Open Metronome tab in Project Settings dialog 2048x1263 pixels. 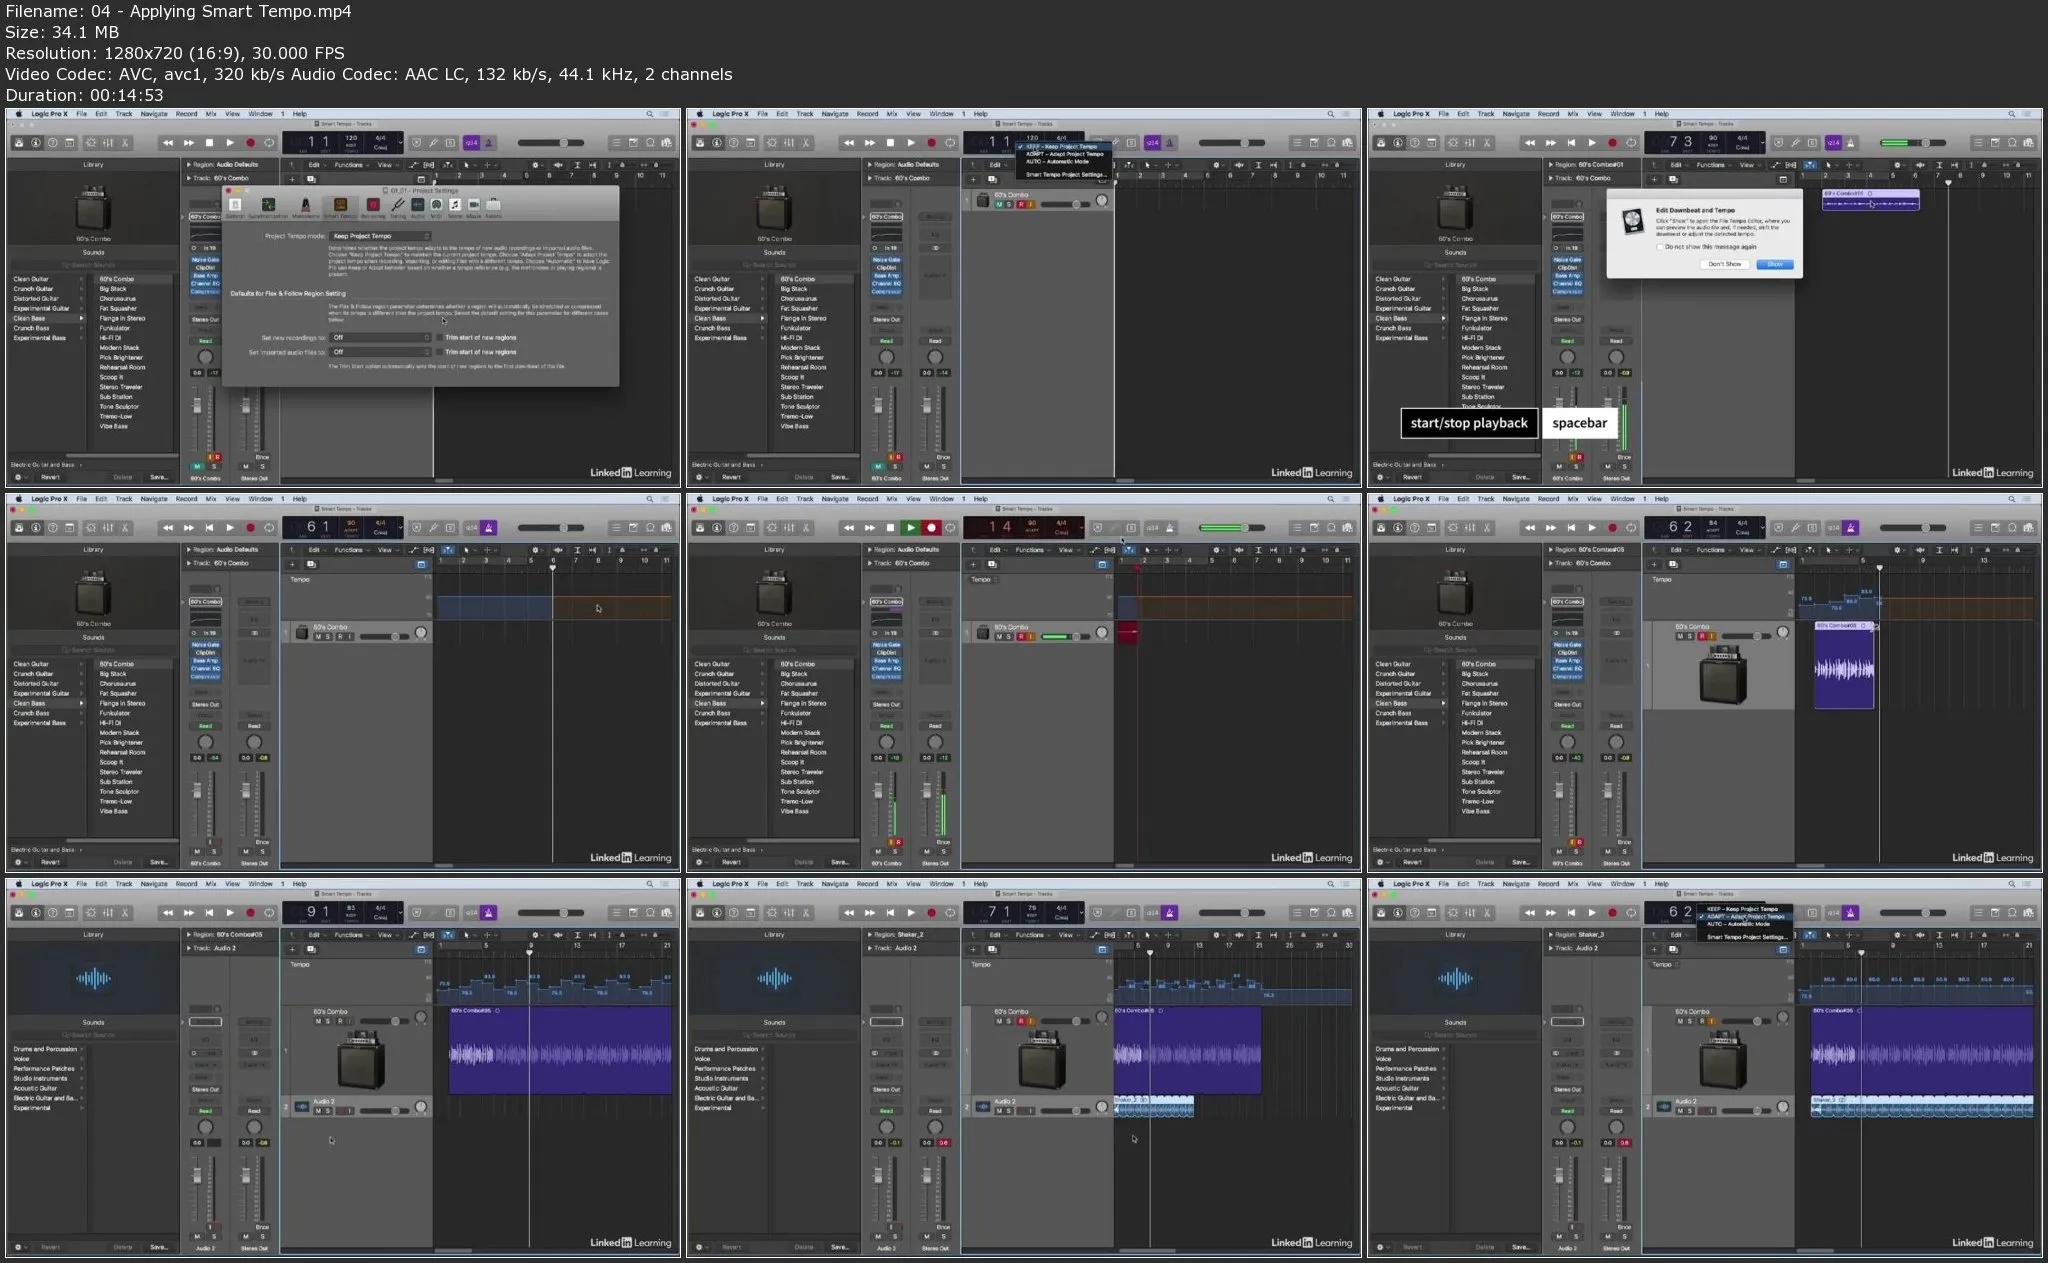tap(306, 207)
